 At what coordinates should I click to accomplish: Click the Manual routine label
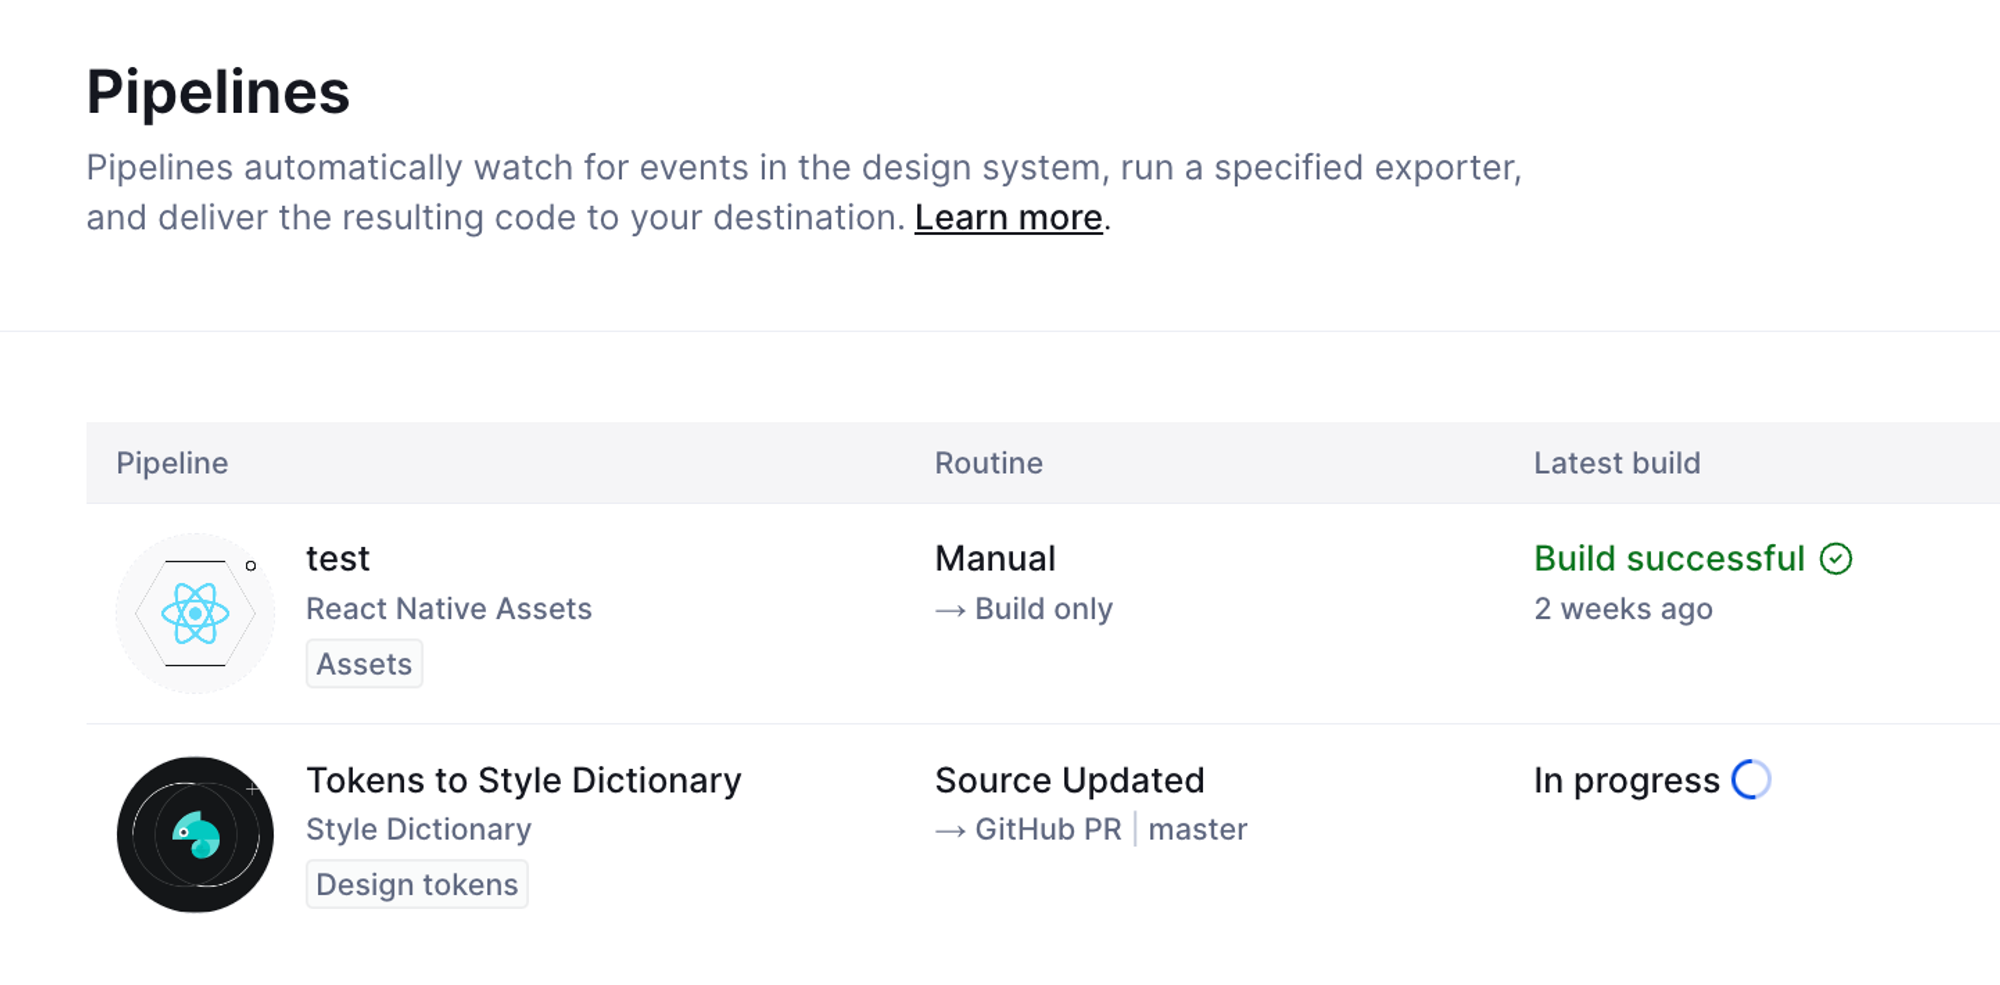(x=995, y=558)
